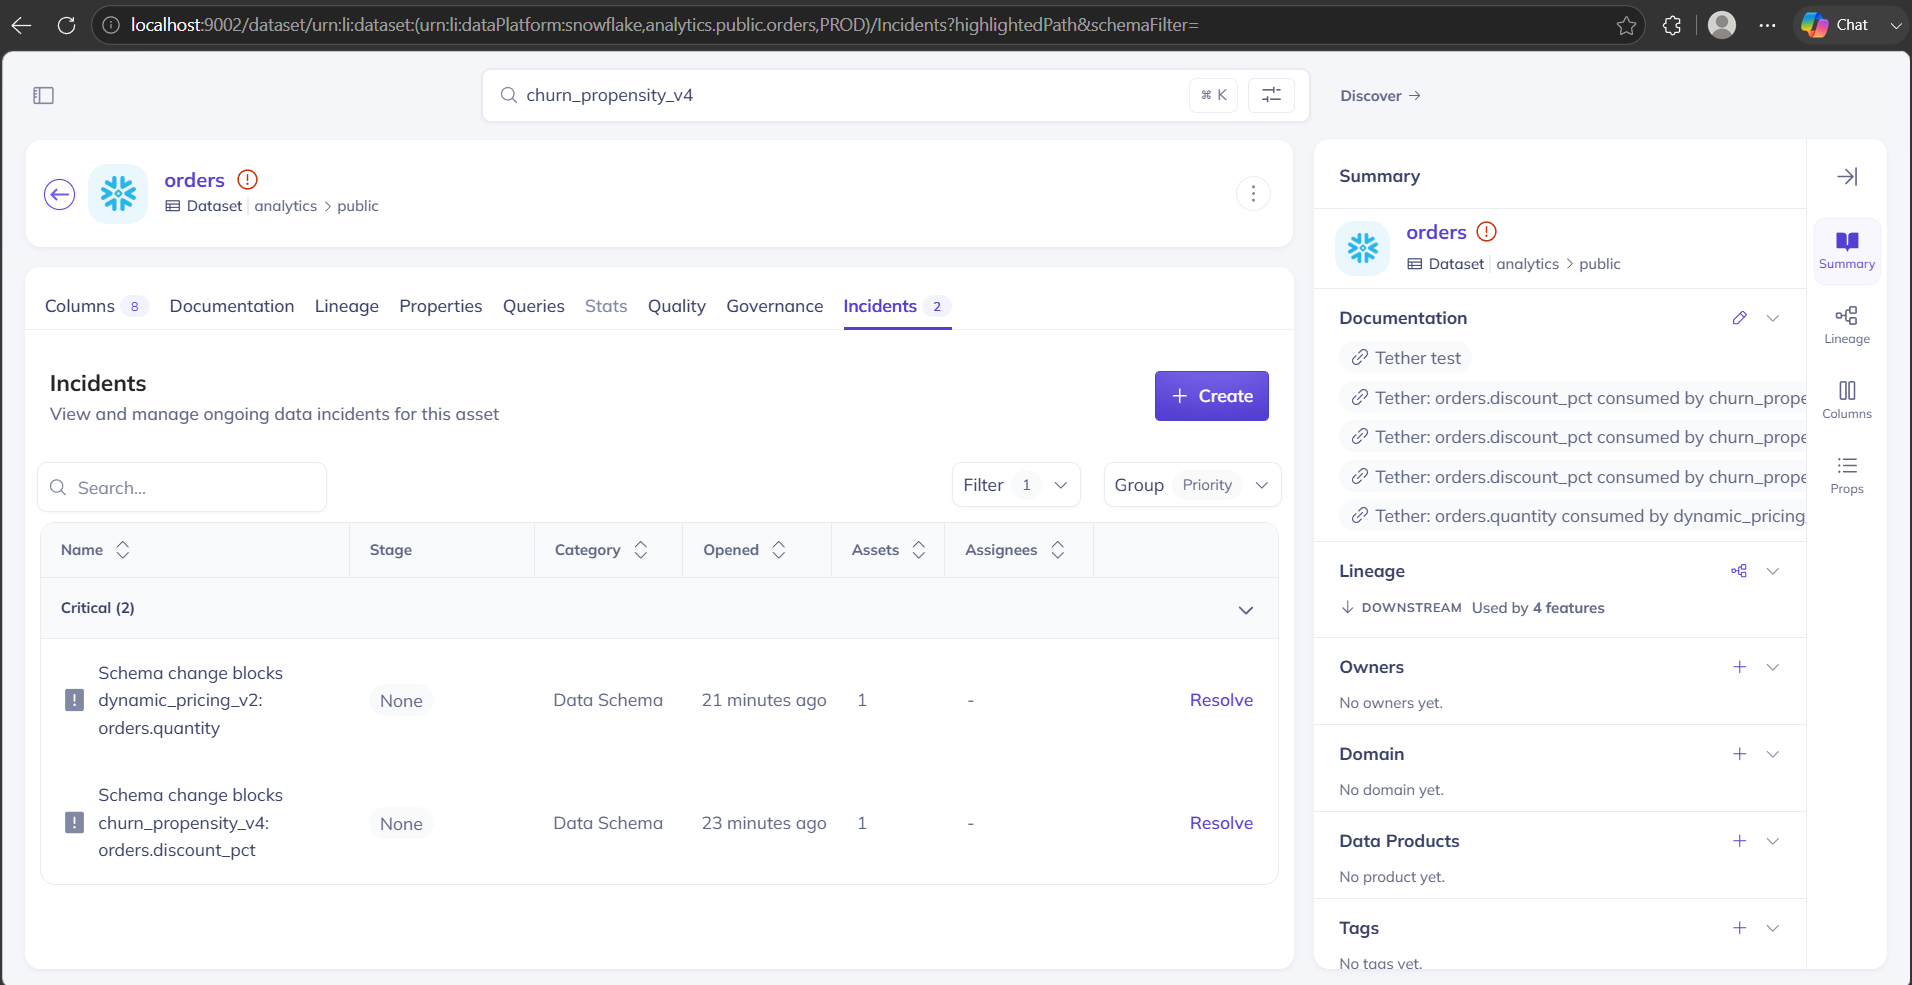The image size is (1912, 985).
Task: Open browser extensions puzzle icon
Action: coord(1672,25)
